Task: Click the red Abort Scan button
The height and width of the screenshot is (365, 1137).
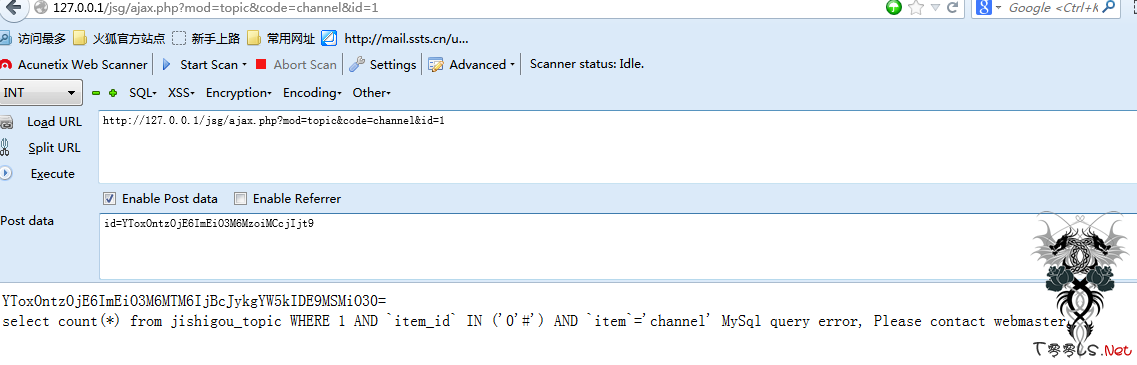Action: [297, 65]
